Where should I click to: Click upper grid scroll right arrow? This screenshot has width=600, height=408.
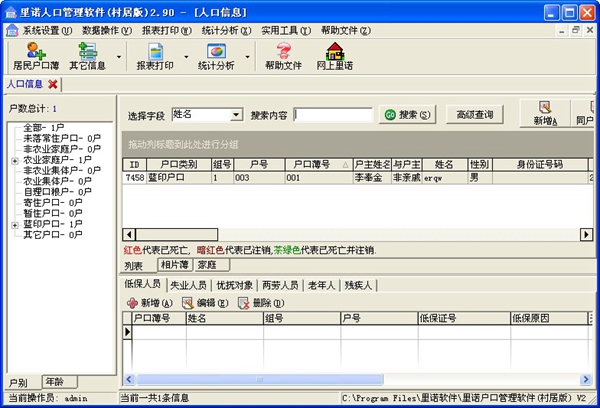coord(586,235)
